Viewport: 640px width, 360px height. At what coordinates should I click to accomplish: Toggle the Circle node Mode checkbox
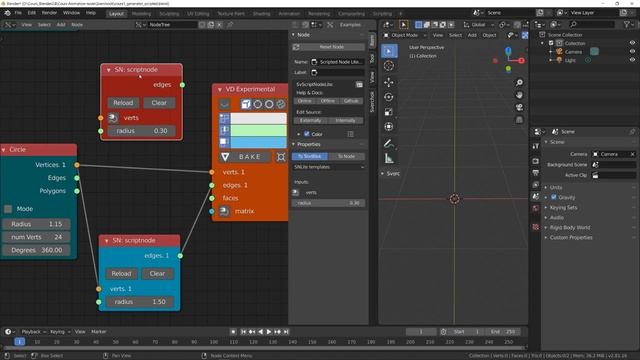[8, 209]
